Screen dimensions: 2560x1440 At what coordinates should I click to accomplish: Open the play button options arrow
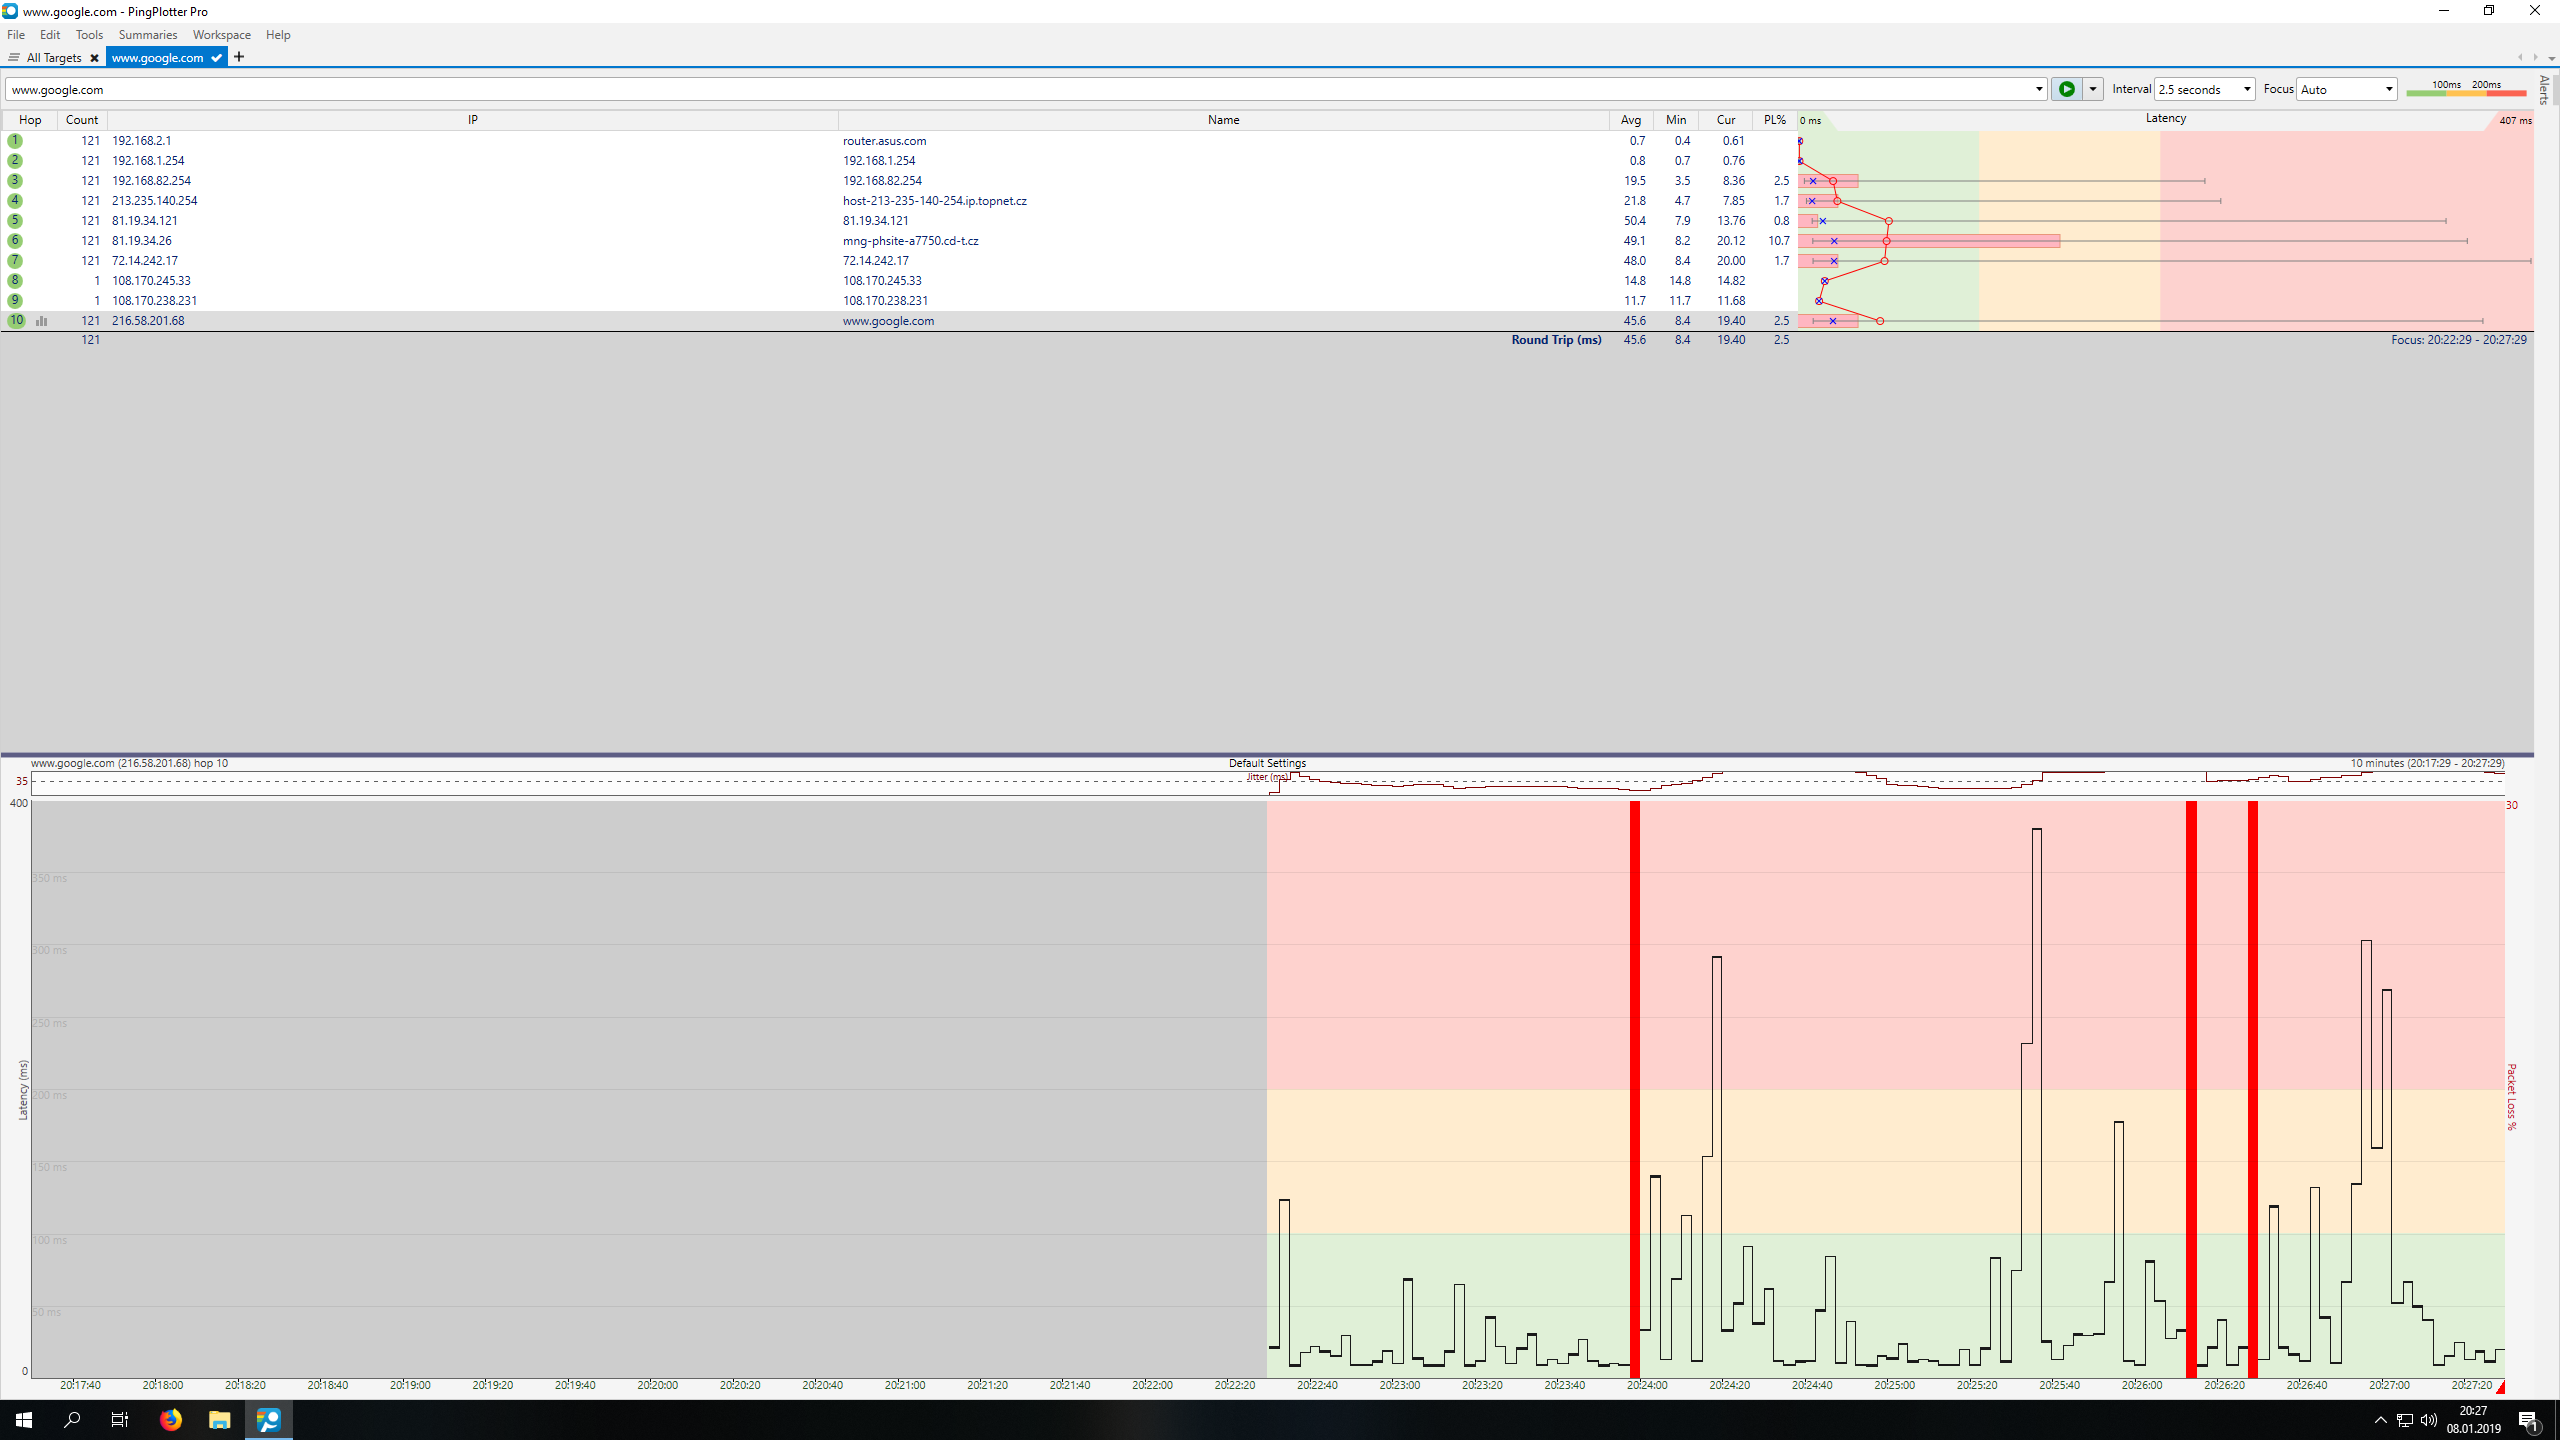click(2092, 89)
